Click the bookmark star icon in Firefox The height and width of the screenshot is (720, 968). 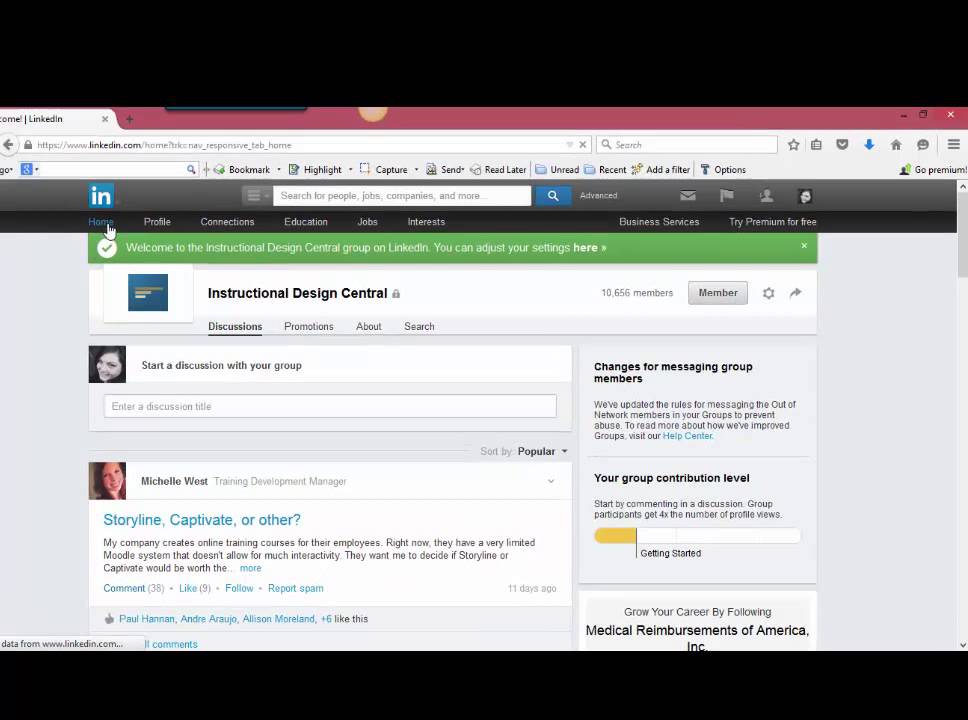pyautogui.click(x=793, y=144)
